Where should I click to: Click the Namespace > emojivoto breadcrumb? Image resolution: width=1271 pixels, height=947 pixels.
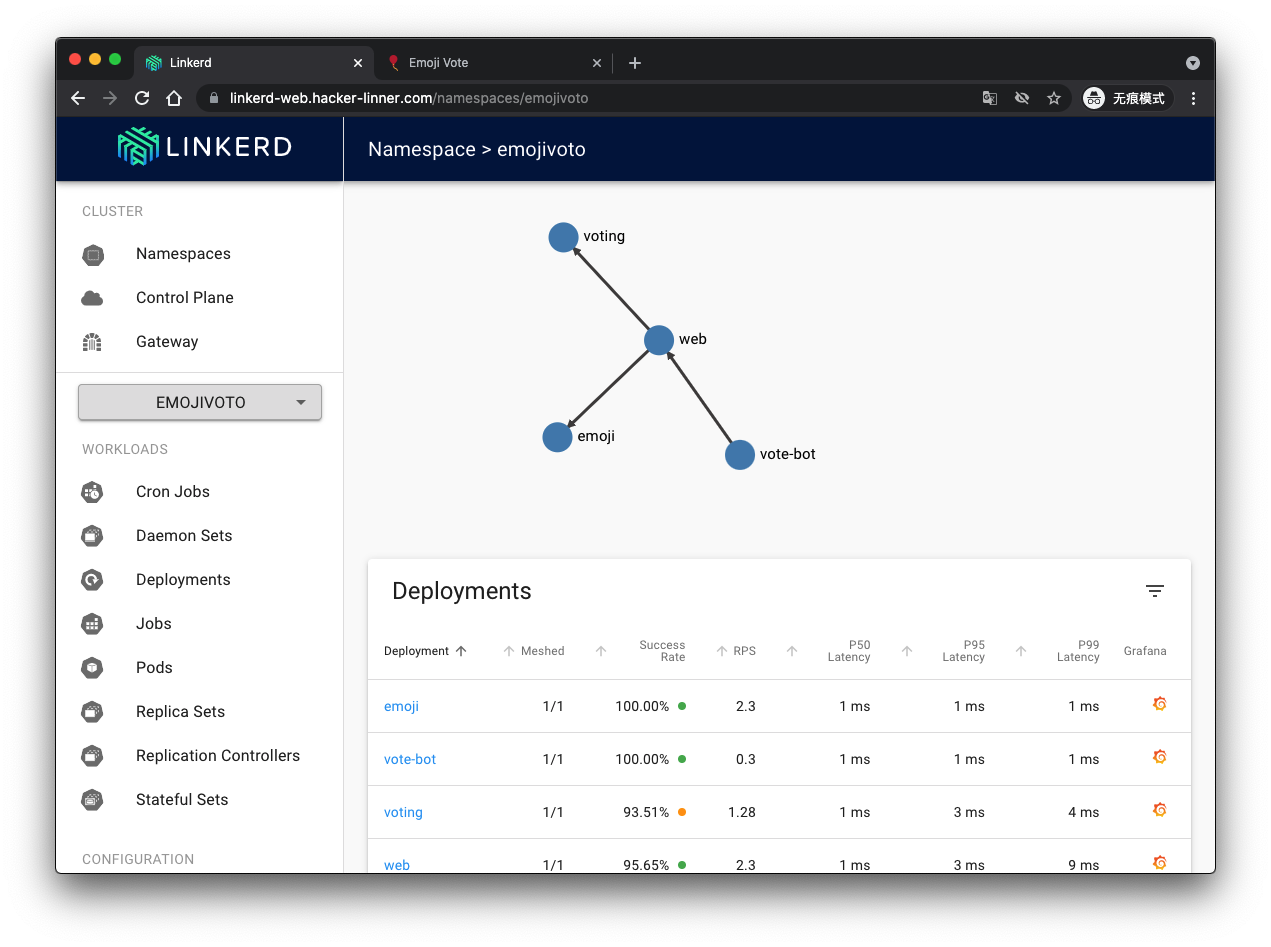point(477,149)
